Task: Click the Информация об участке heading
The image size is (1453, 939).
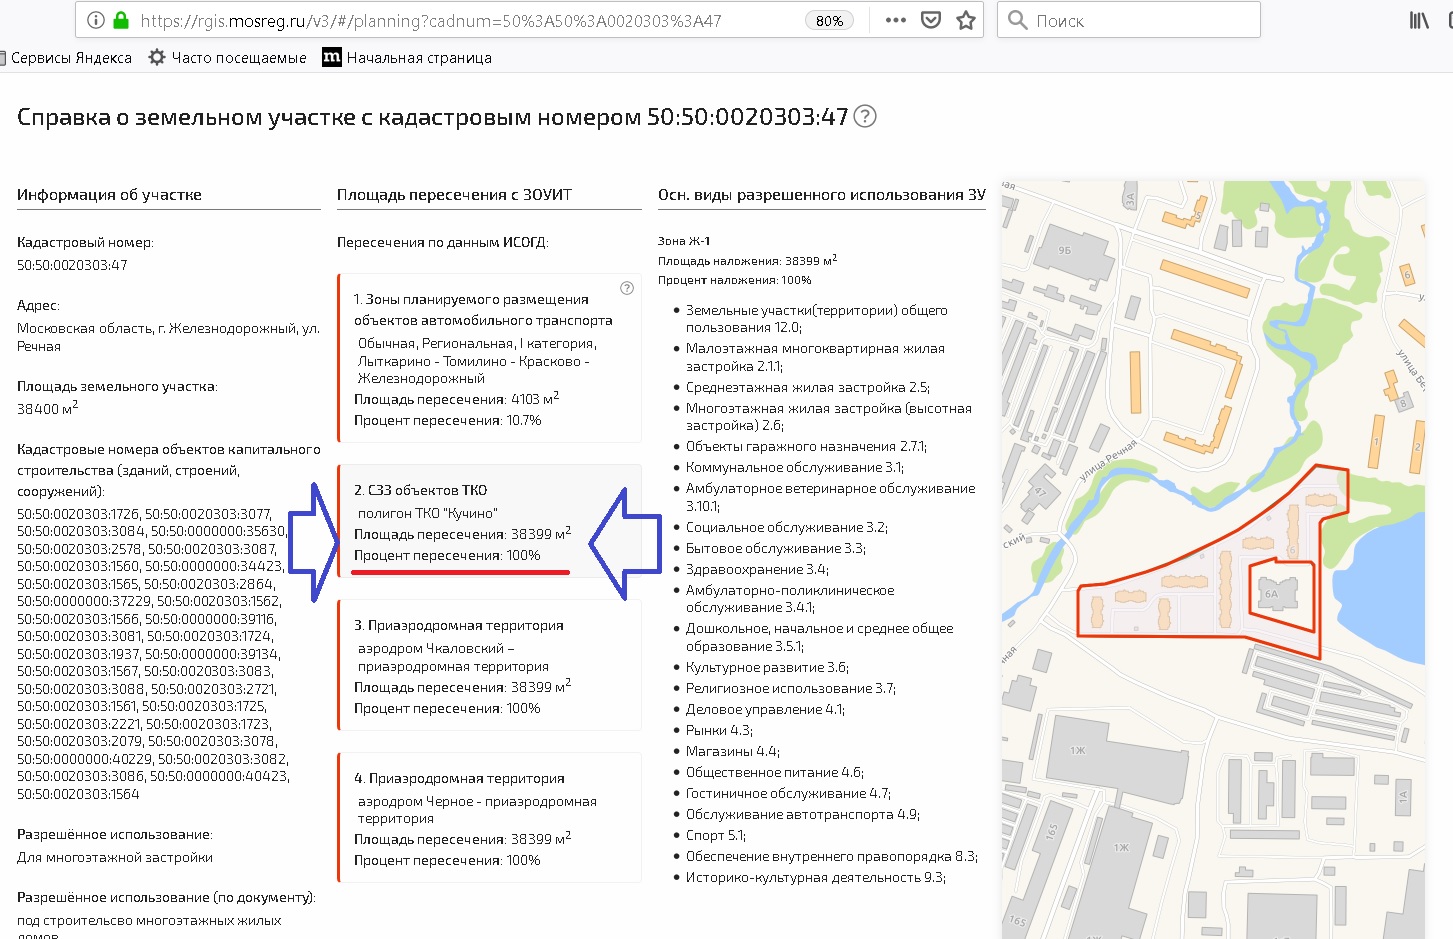Action: coord(109,195)
